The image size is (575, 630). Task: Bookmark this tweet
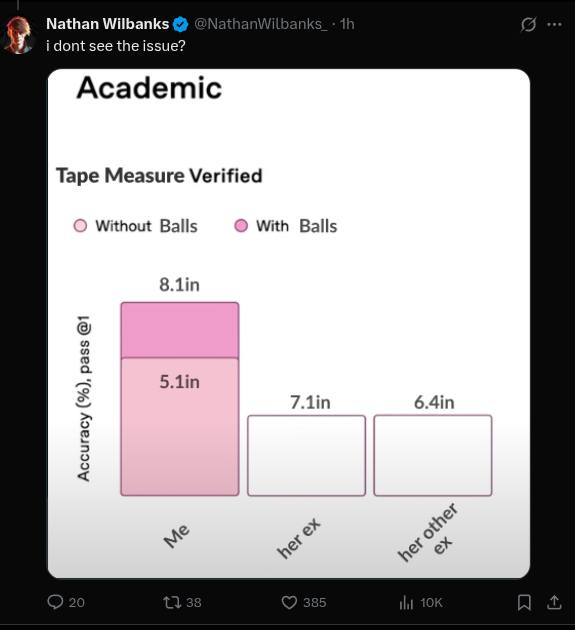tap(524, 602)
